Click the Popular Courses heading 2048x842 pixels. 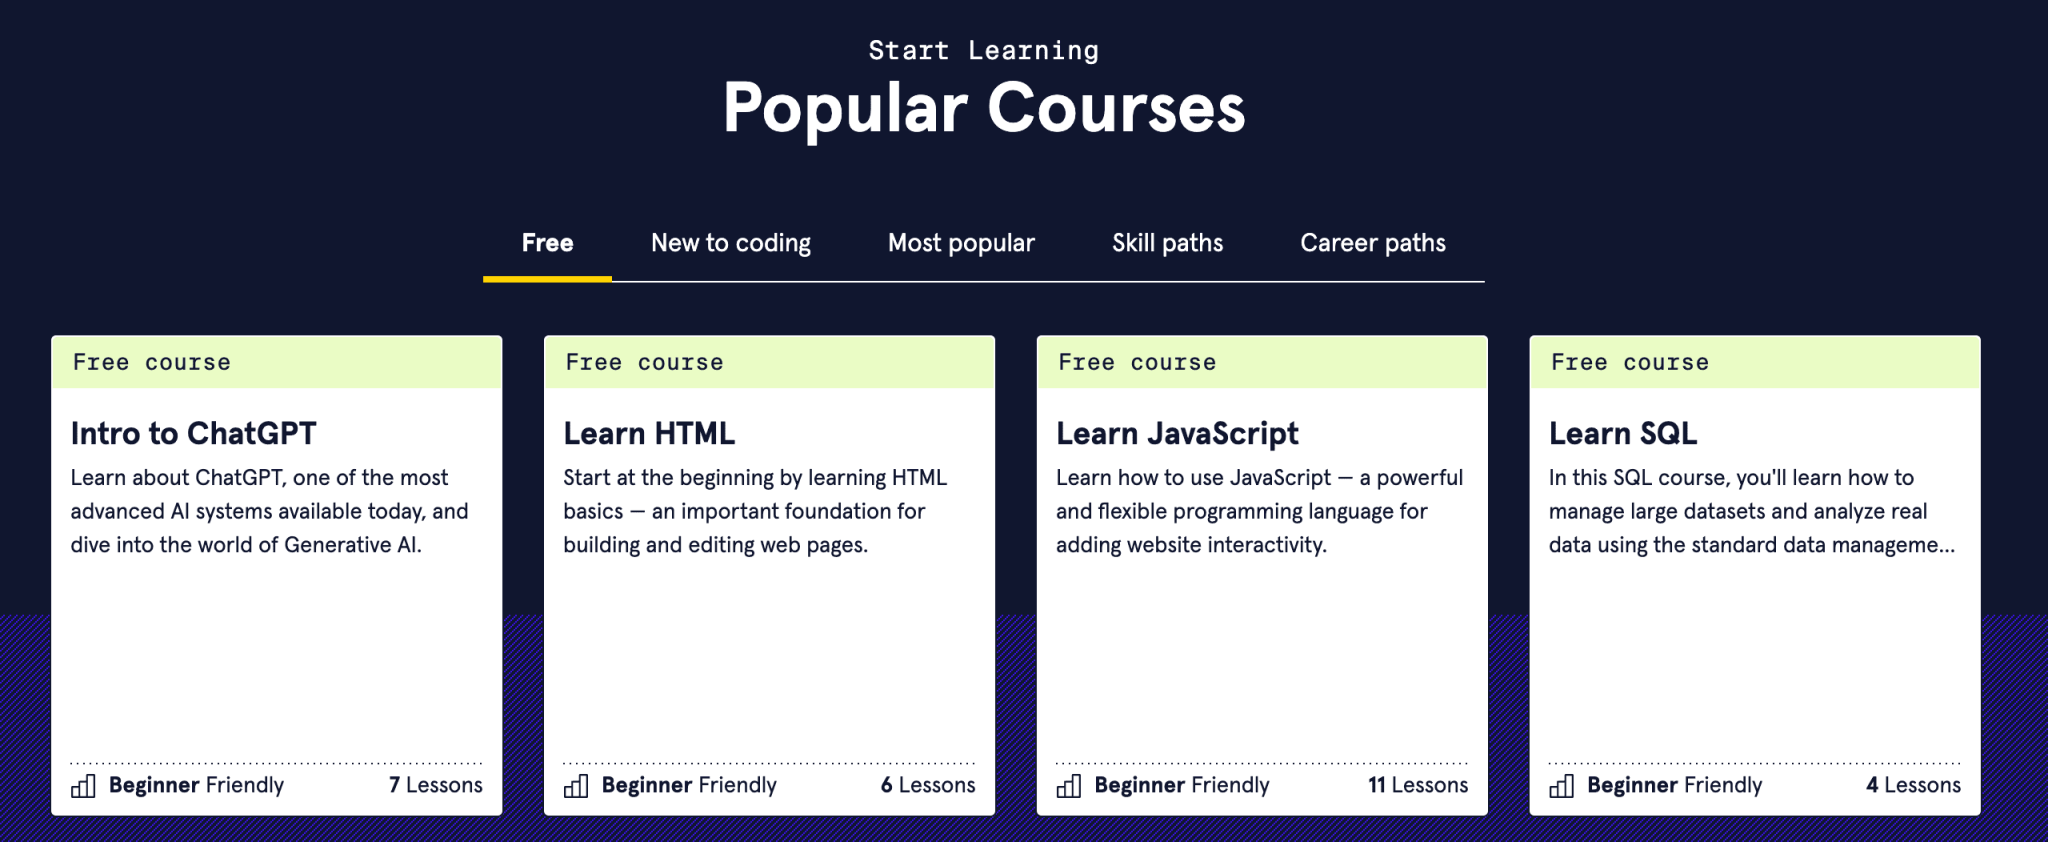click(984, 108)
